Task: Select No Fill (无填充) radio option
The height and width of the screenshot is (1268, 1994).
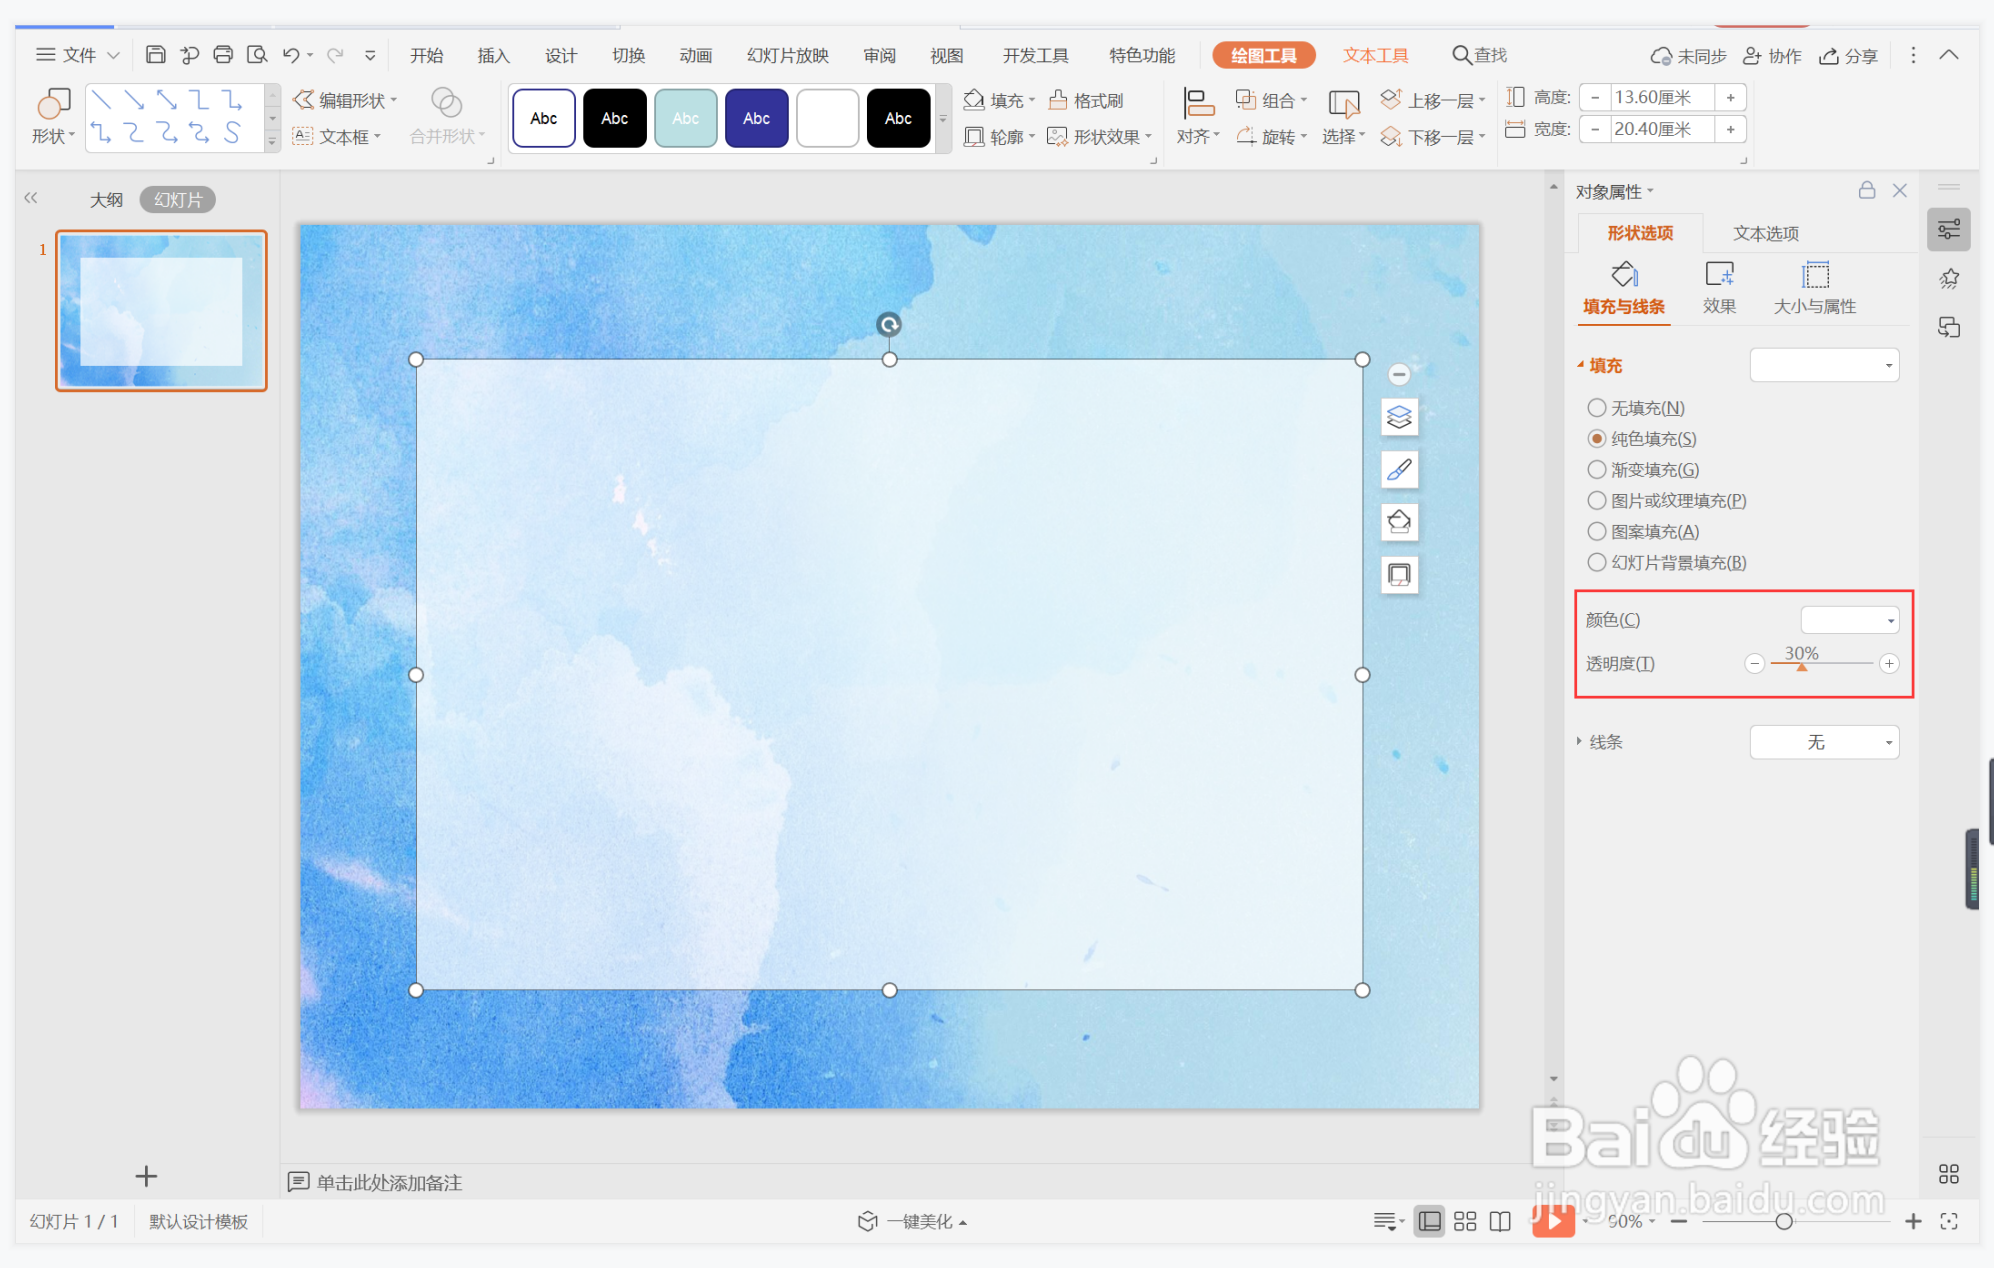Action: click(1597, 408)
